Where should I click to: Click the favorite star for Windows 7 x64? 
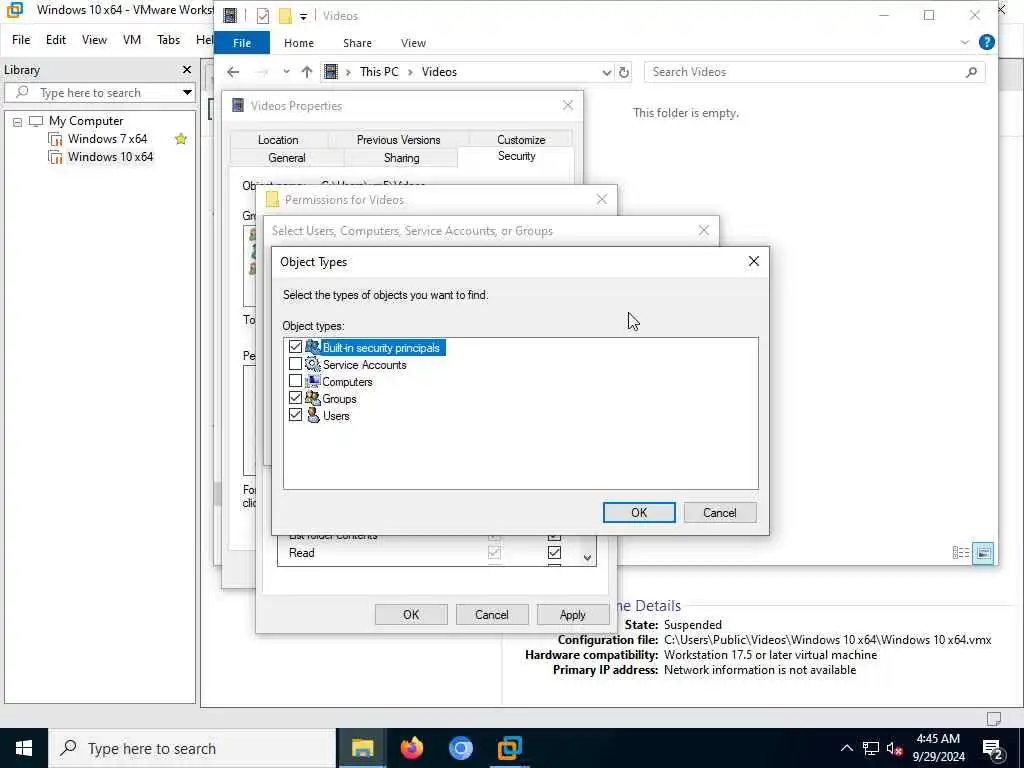point(181,138)
